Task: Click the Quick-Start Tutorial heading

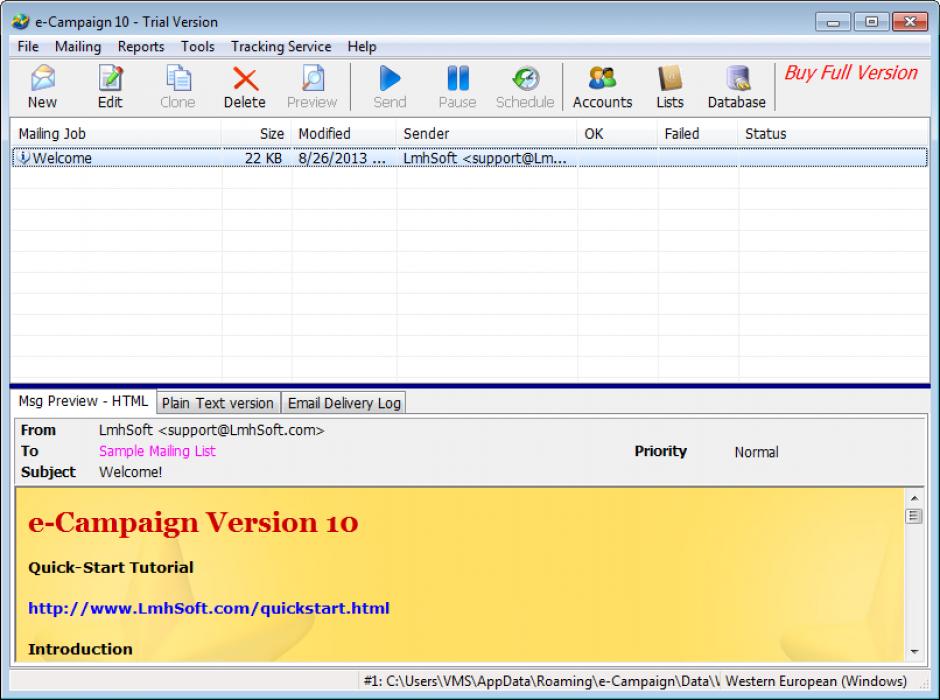Action: [x=111, y=568]
